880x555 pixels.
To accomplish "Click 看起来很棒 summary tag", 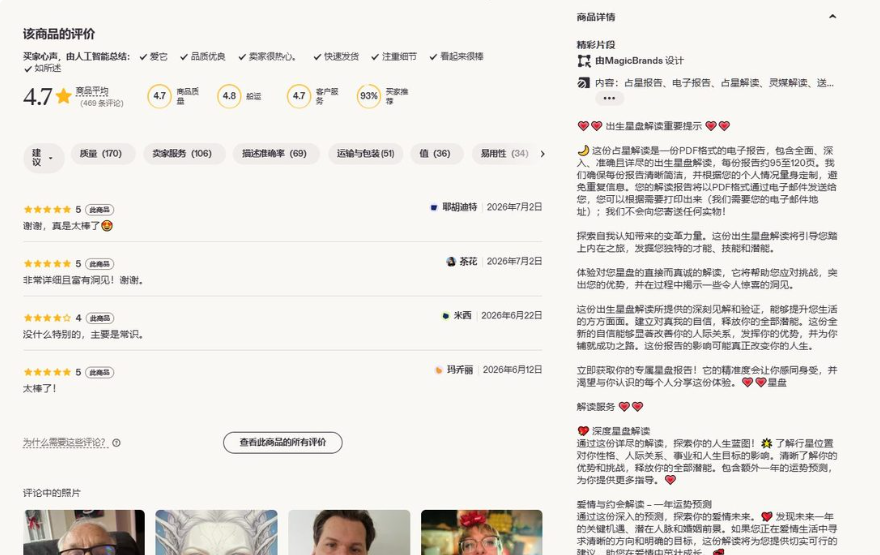I will [x=456, y=57].
